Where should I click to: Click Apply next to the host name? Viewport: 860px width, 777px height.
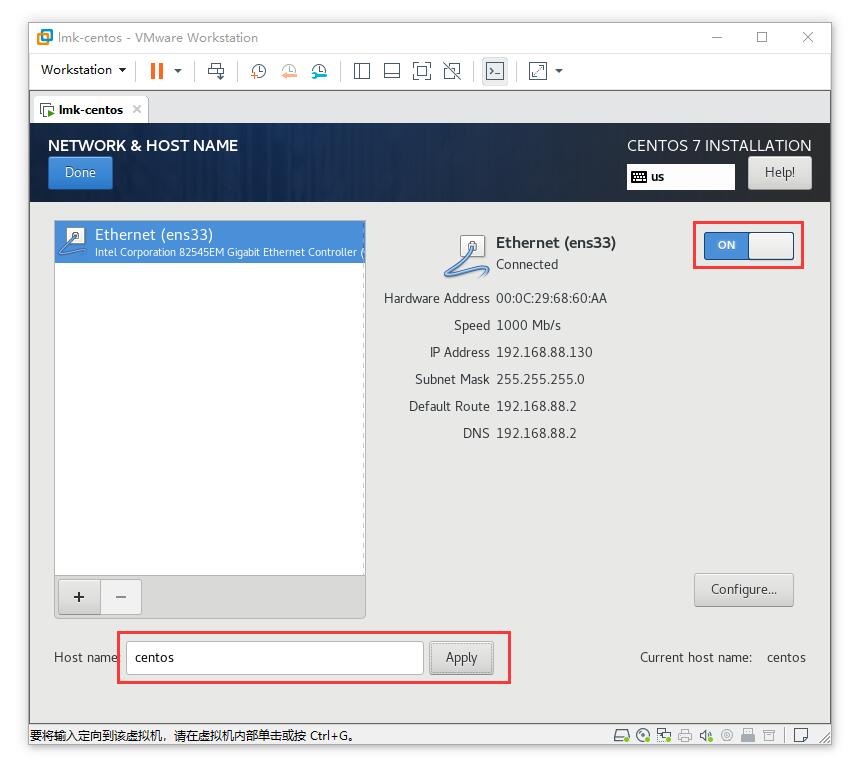(x=461, y=657)
